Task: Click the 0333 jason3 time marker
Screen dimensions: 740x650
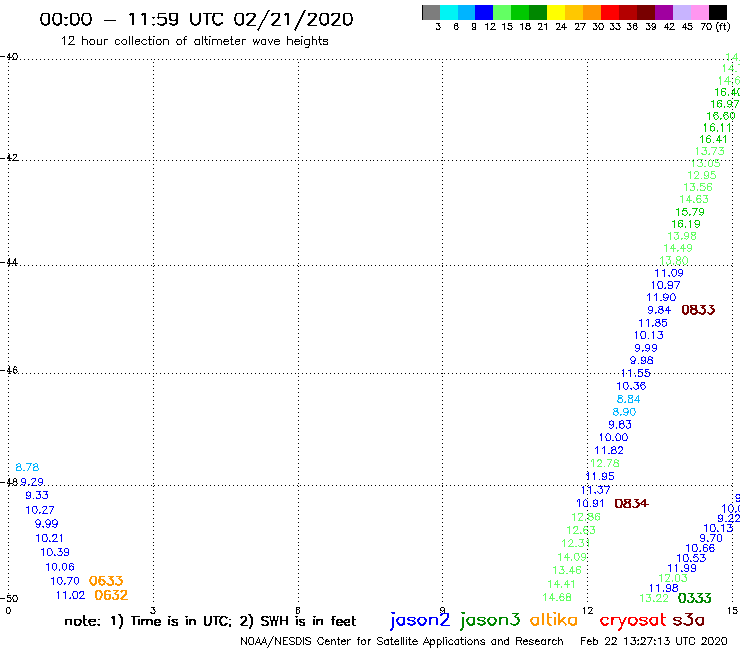Action: 694,598
